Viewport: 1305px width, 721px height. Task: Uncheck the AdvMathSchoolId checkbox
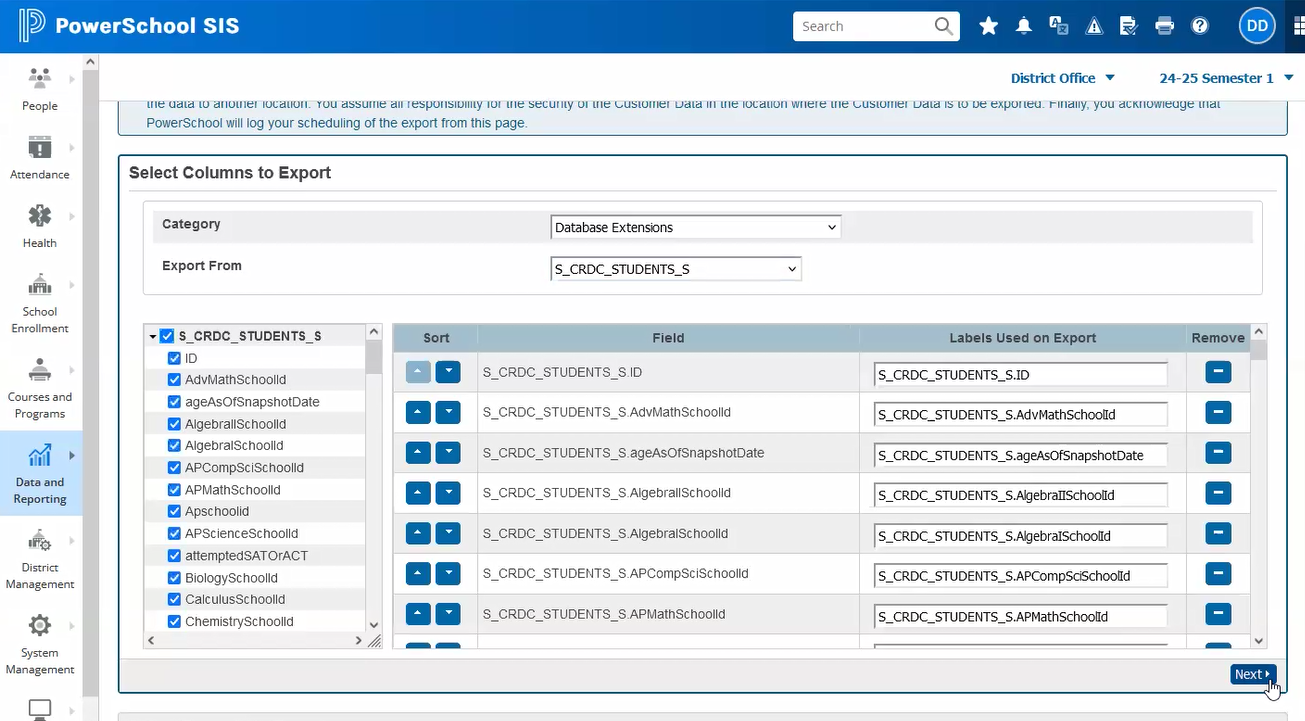(175, 380)
